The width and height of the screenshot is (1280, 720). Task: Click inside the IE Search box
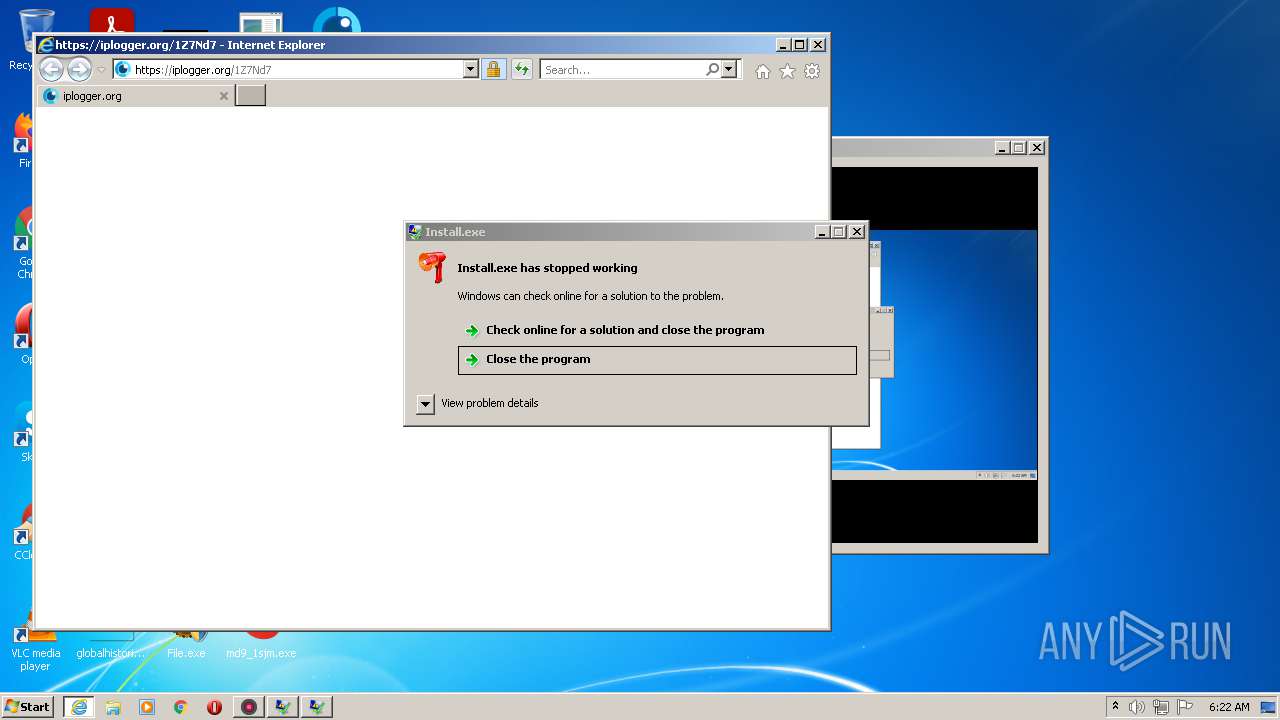(x=622, y=70)
